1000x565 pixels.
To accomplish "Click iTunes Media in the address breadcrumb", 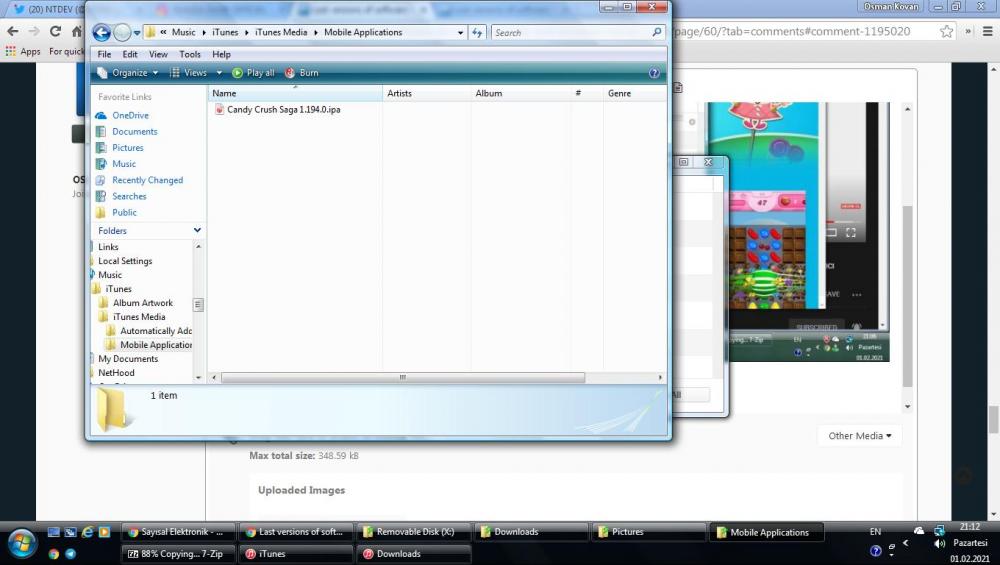I will [x=281, y=33].
